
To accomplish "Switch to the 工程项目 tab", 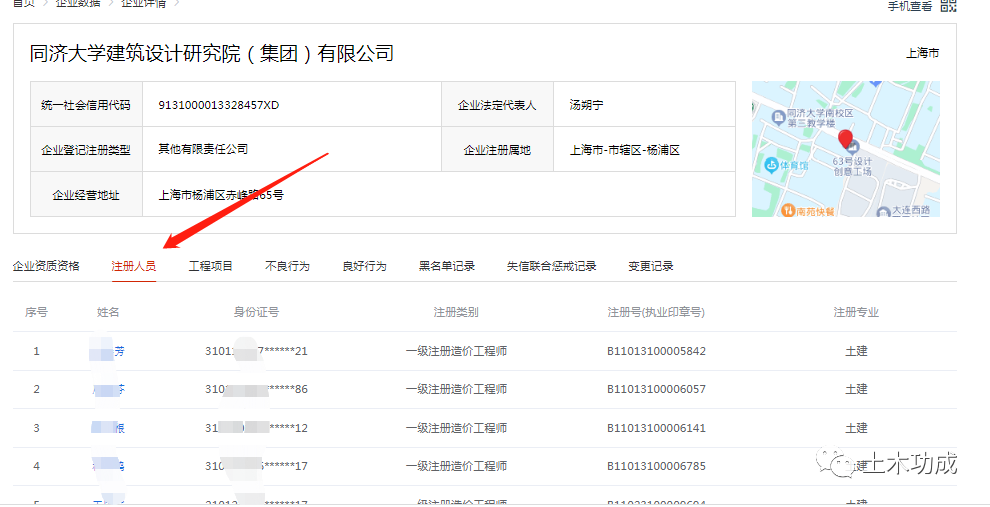I will click(211, 266).
